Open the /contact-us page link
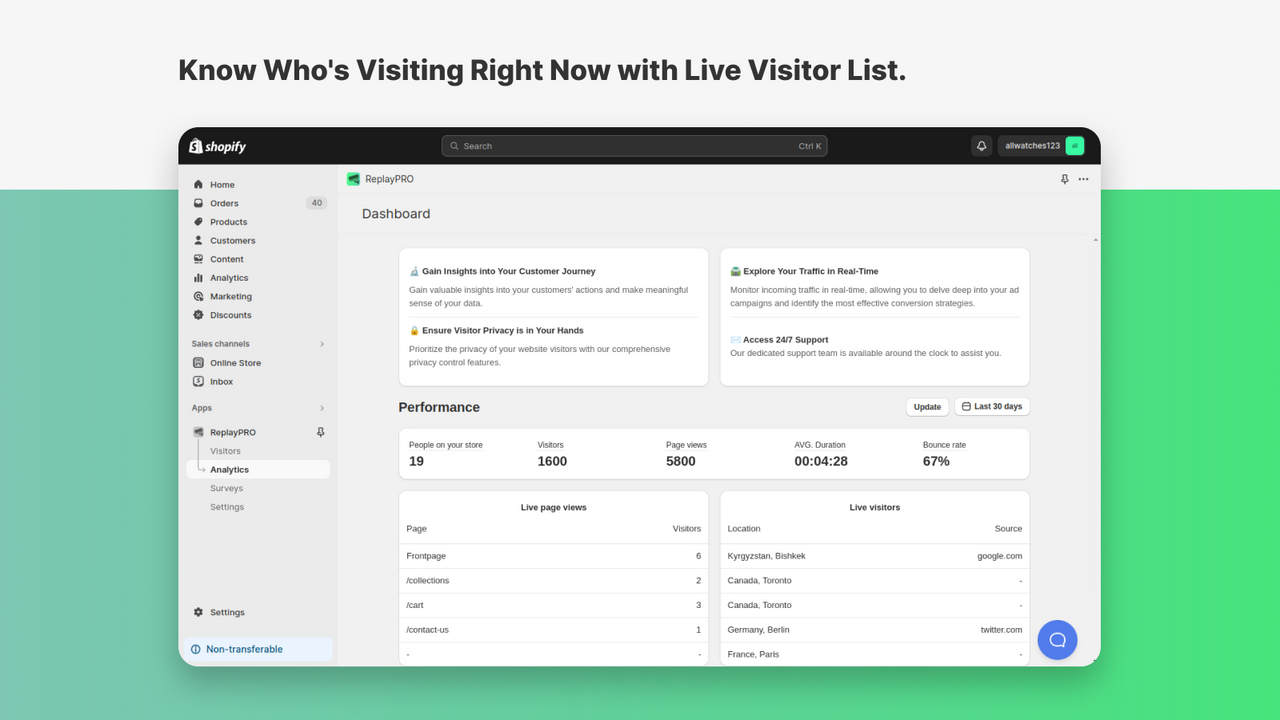The image size is (1280, 720). (x=426, y=629)
